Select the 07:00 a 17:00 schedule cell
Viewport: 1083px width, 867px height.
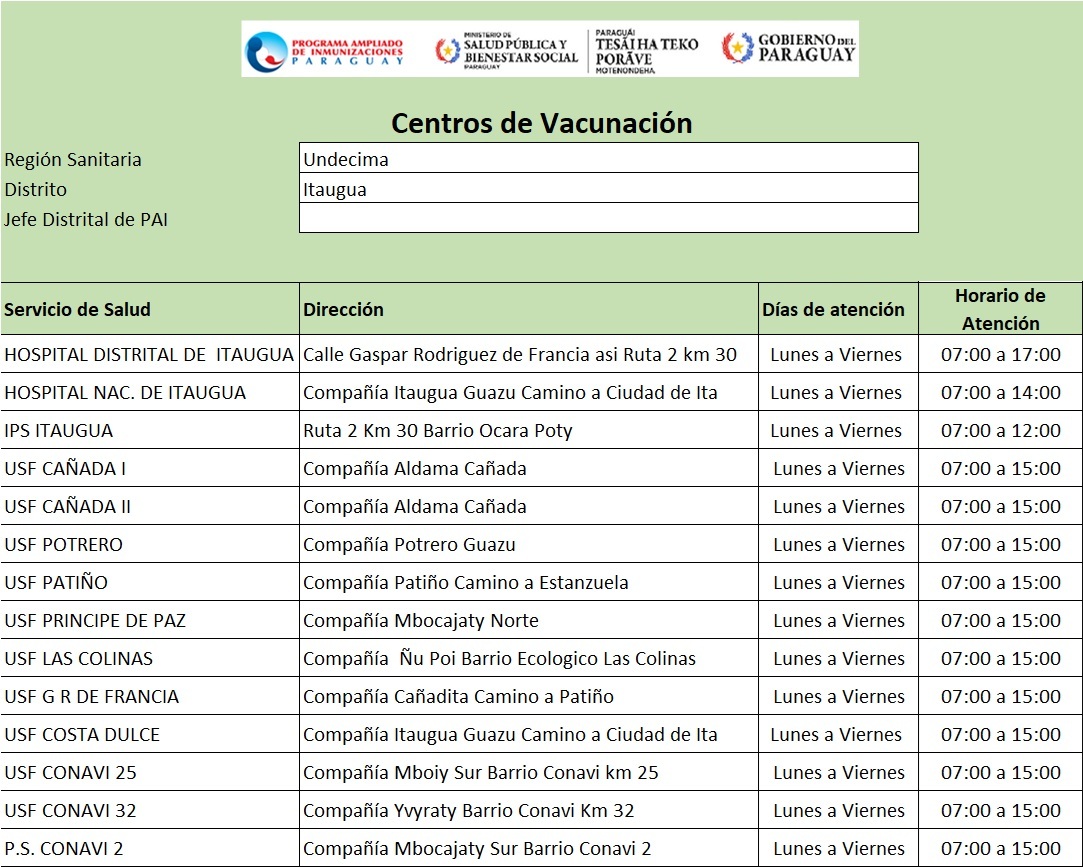click(999, 354)
